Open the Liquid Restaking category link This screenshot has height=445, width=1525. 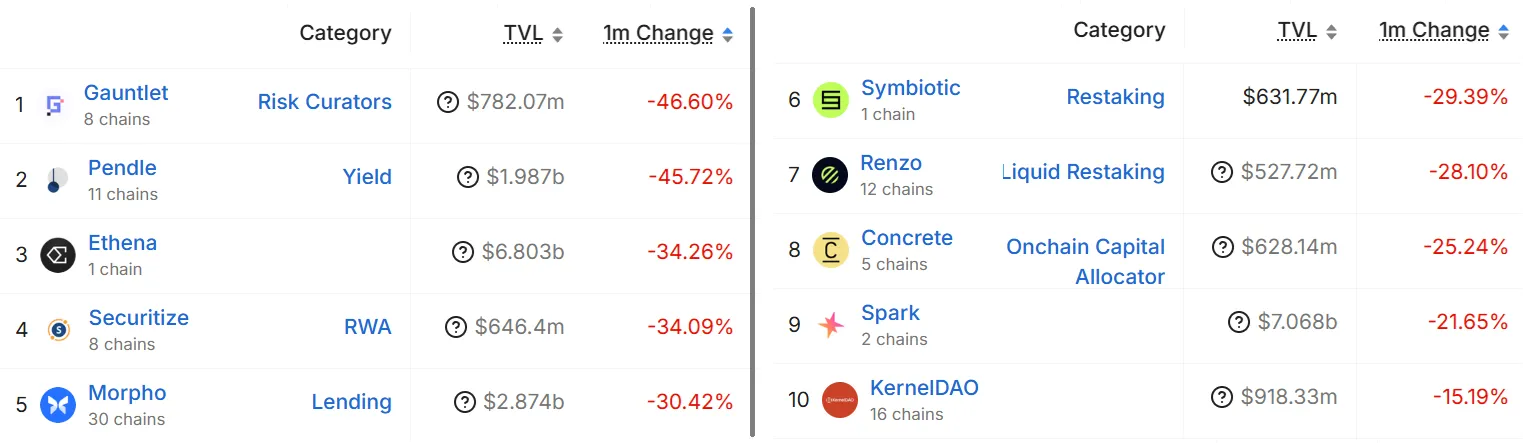point(1084,172)
